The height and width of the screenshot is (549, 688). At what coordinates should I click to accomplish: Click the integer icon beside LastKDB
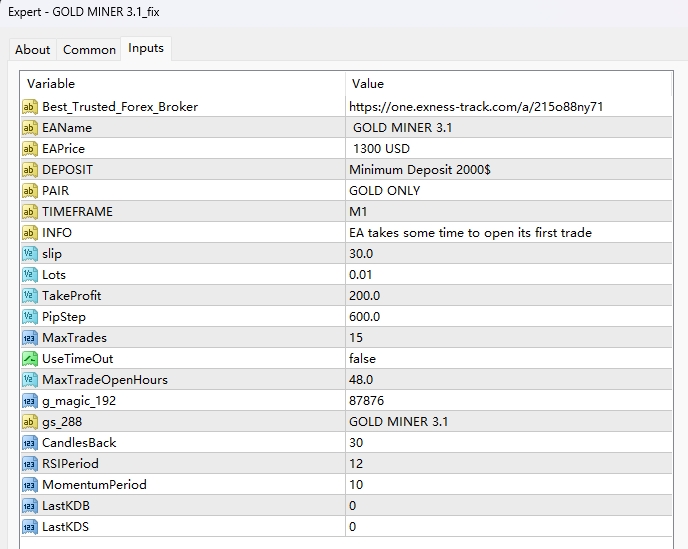pos(29,506)
